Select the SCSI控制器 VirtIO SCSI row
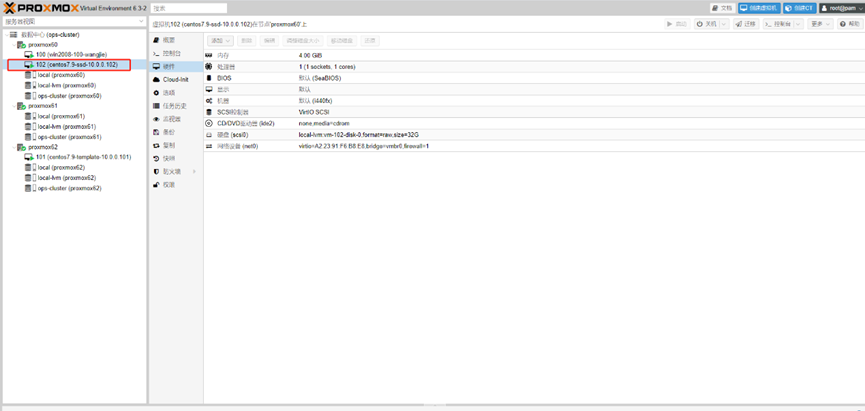 (x=534, y=112)
